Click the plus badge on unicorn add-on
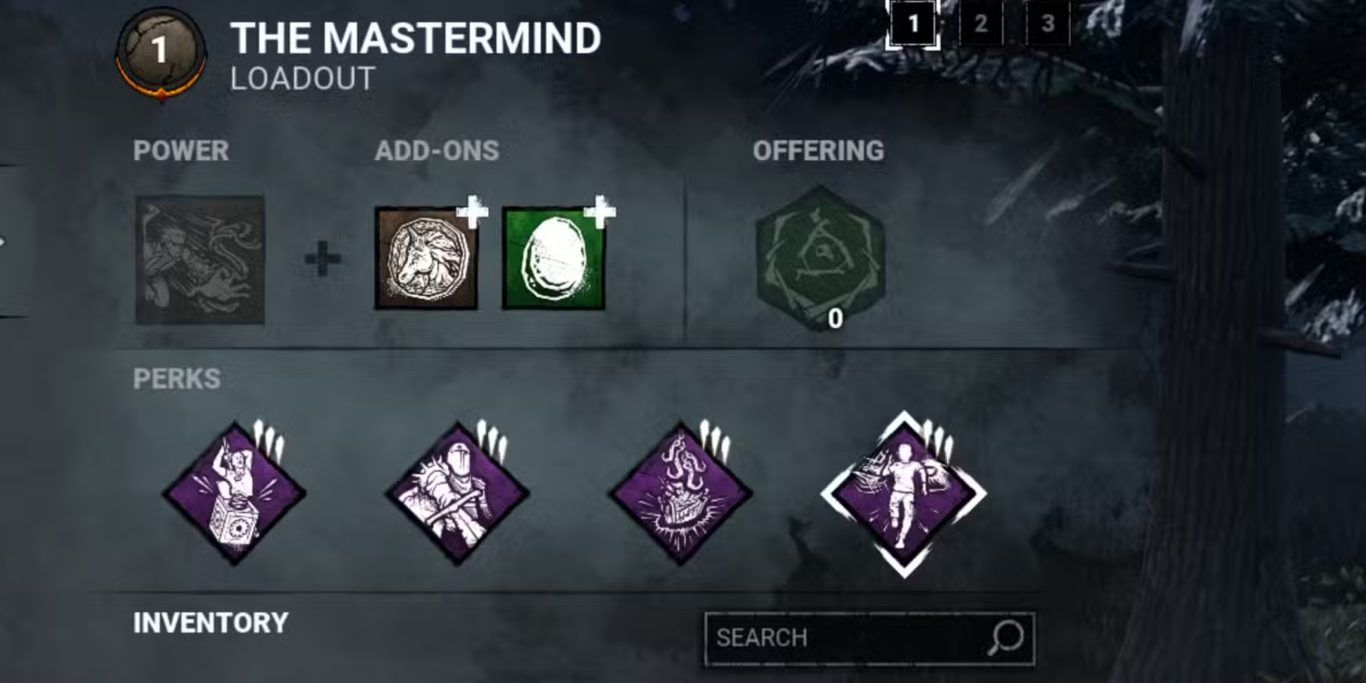Screen dimensions: 1366x683 pos(472,212)
